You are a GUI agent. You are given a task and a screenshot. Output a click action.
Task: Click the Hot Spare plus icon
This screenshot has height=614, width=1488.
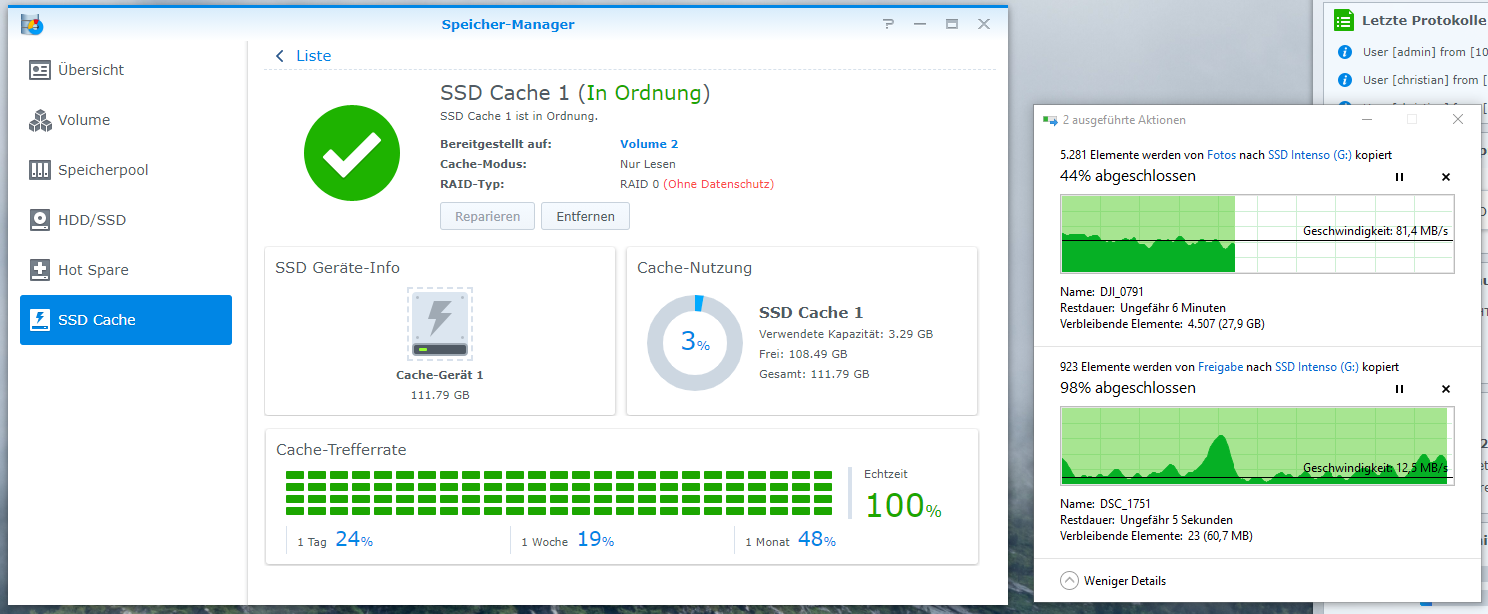point(40,270)
